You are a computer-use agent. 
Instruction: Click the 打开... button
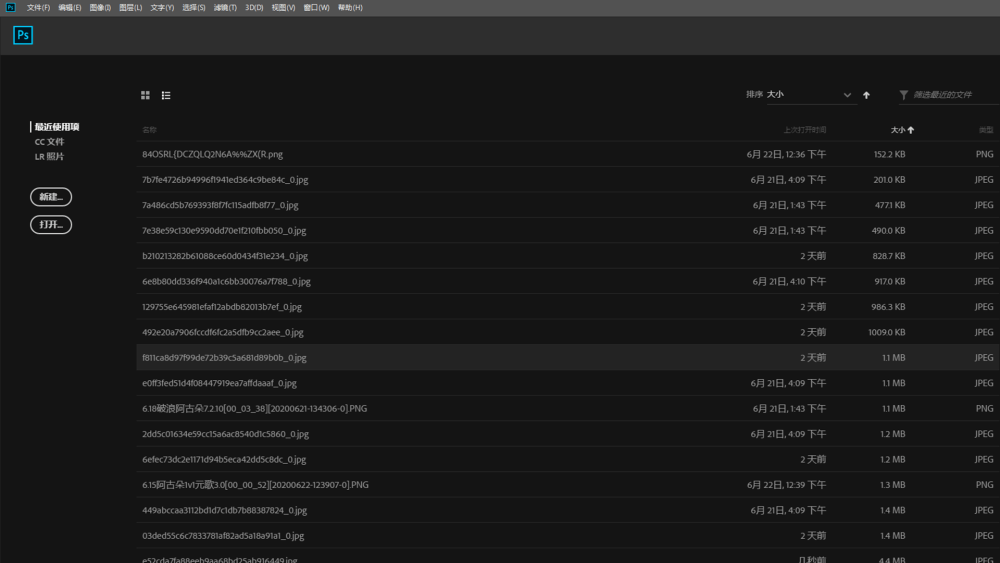click(x=51, y=225)
